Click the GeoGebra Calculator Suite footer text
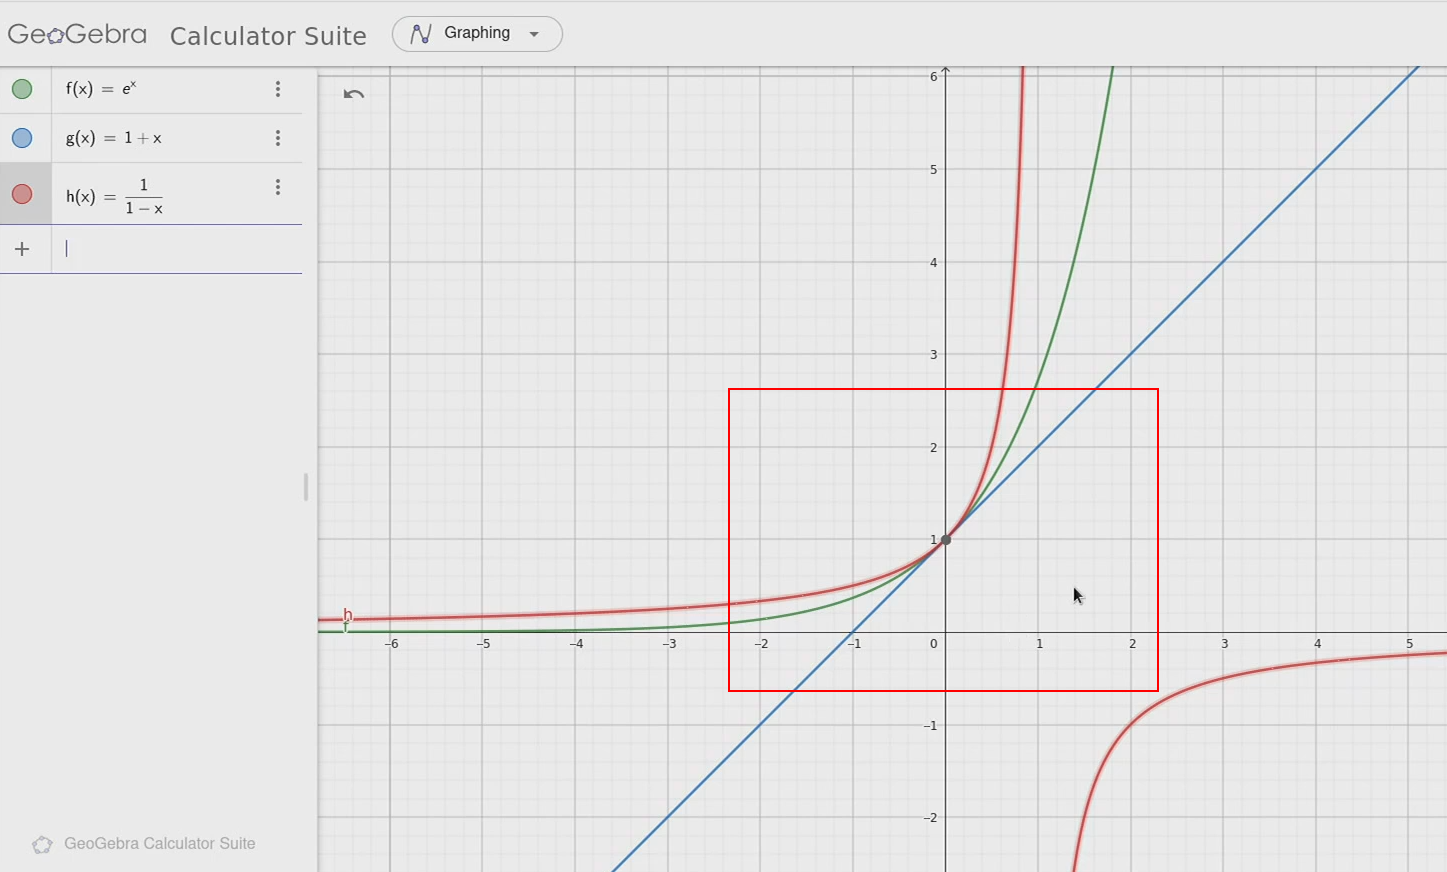Image resolution: width=1447 pixels, height=872 pixels. (160, 844)
